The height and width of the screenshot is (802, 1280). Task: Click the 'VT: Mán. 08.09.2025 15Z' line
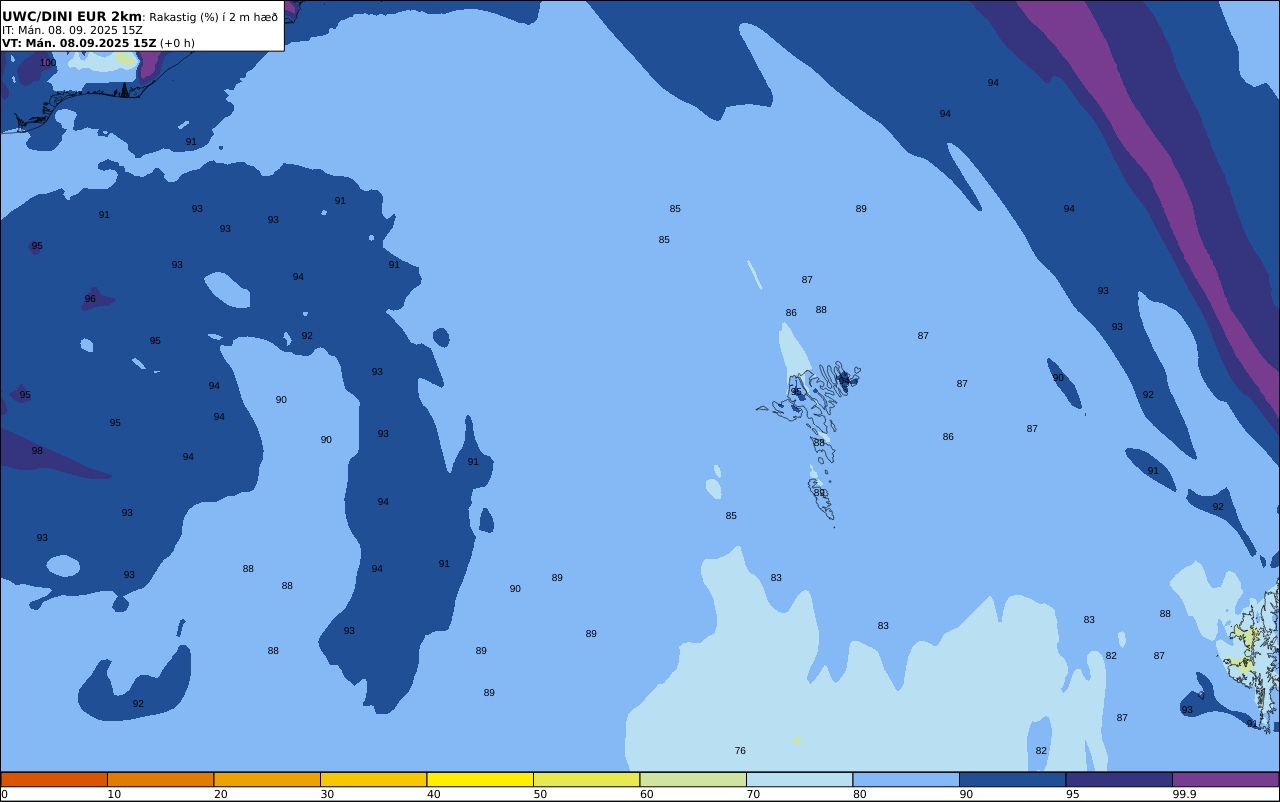pyautogui.click(x=79, y=43)
